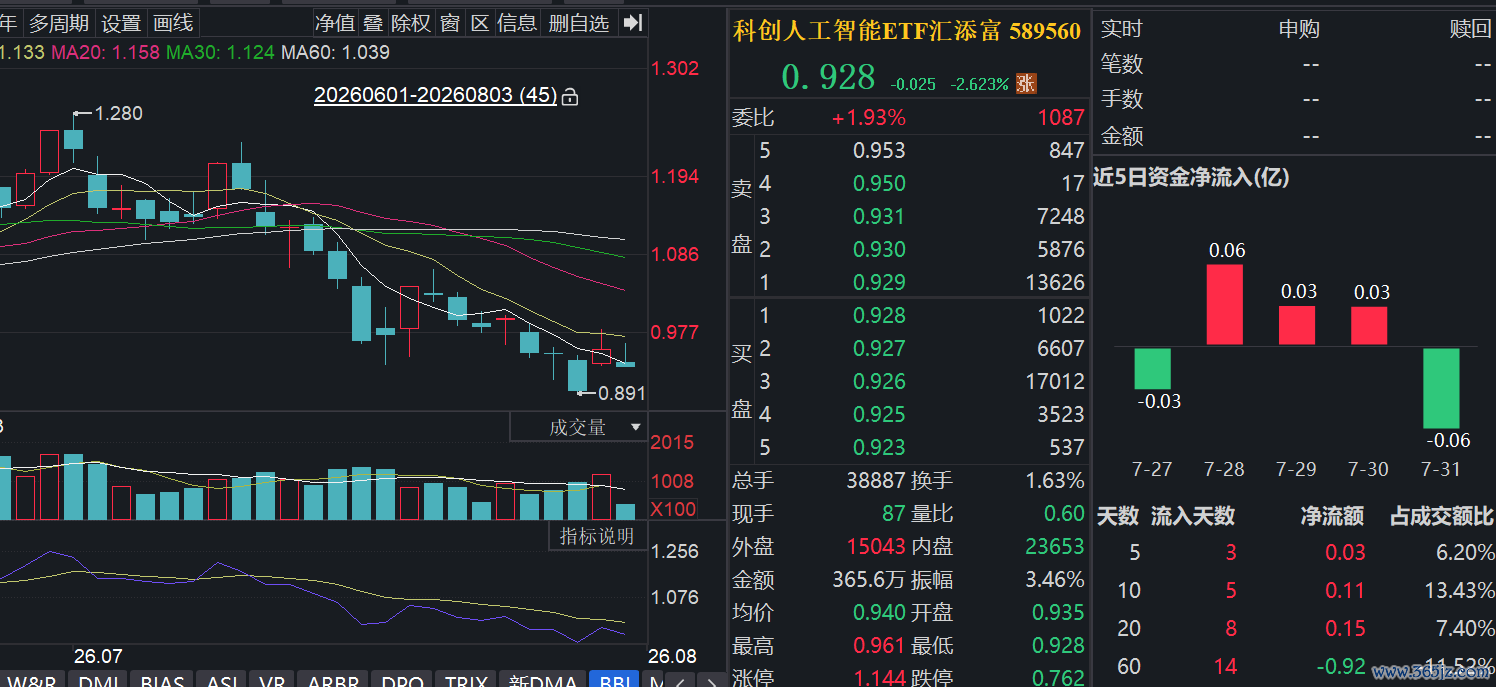1496x687 pixels.
Task: Click the 金额 value 365.6万
Action: click(x=869, y=580)
